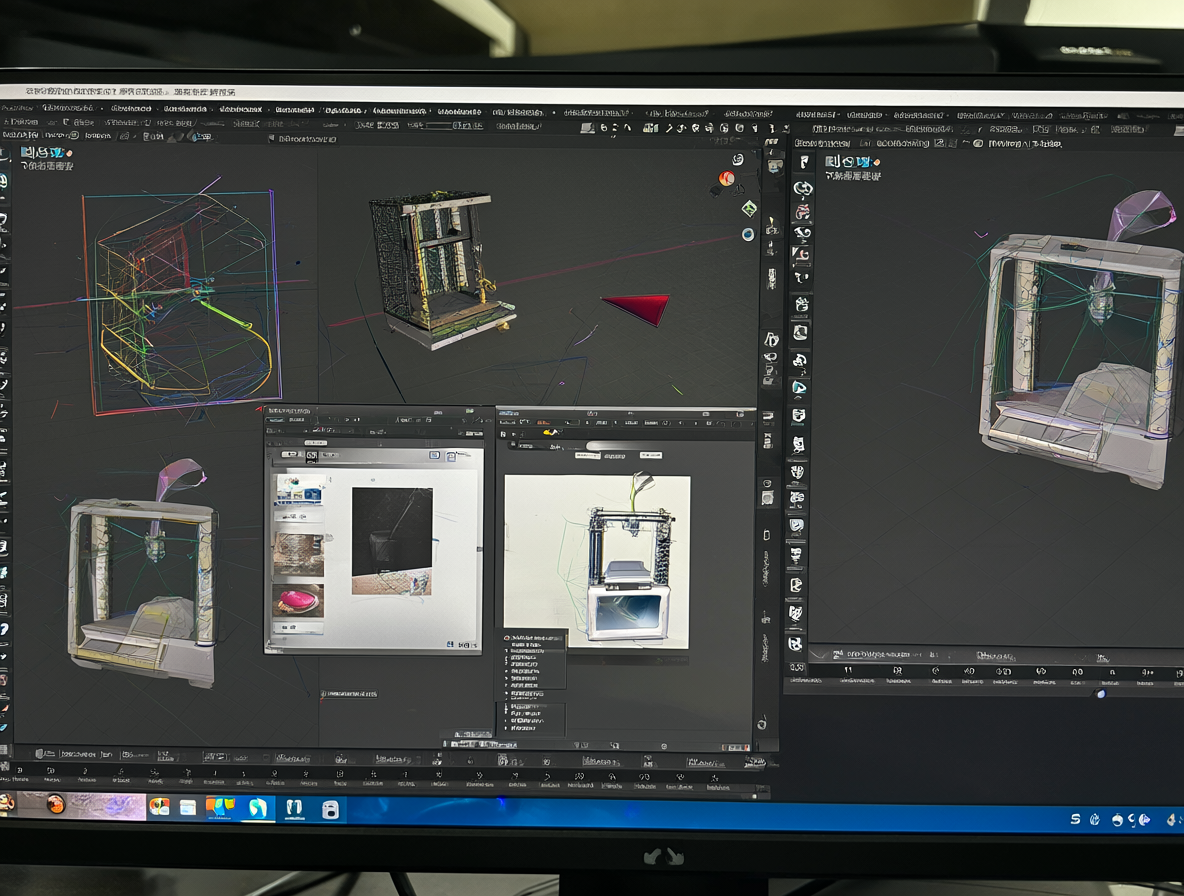Open the brown textured thumbnail in image browser
The height and width of the screenshot is (896, 1184).
tap(298, 555)
